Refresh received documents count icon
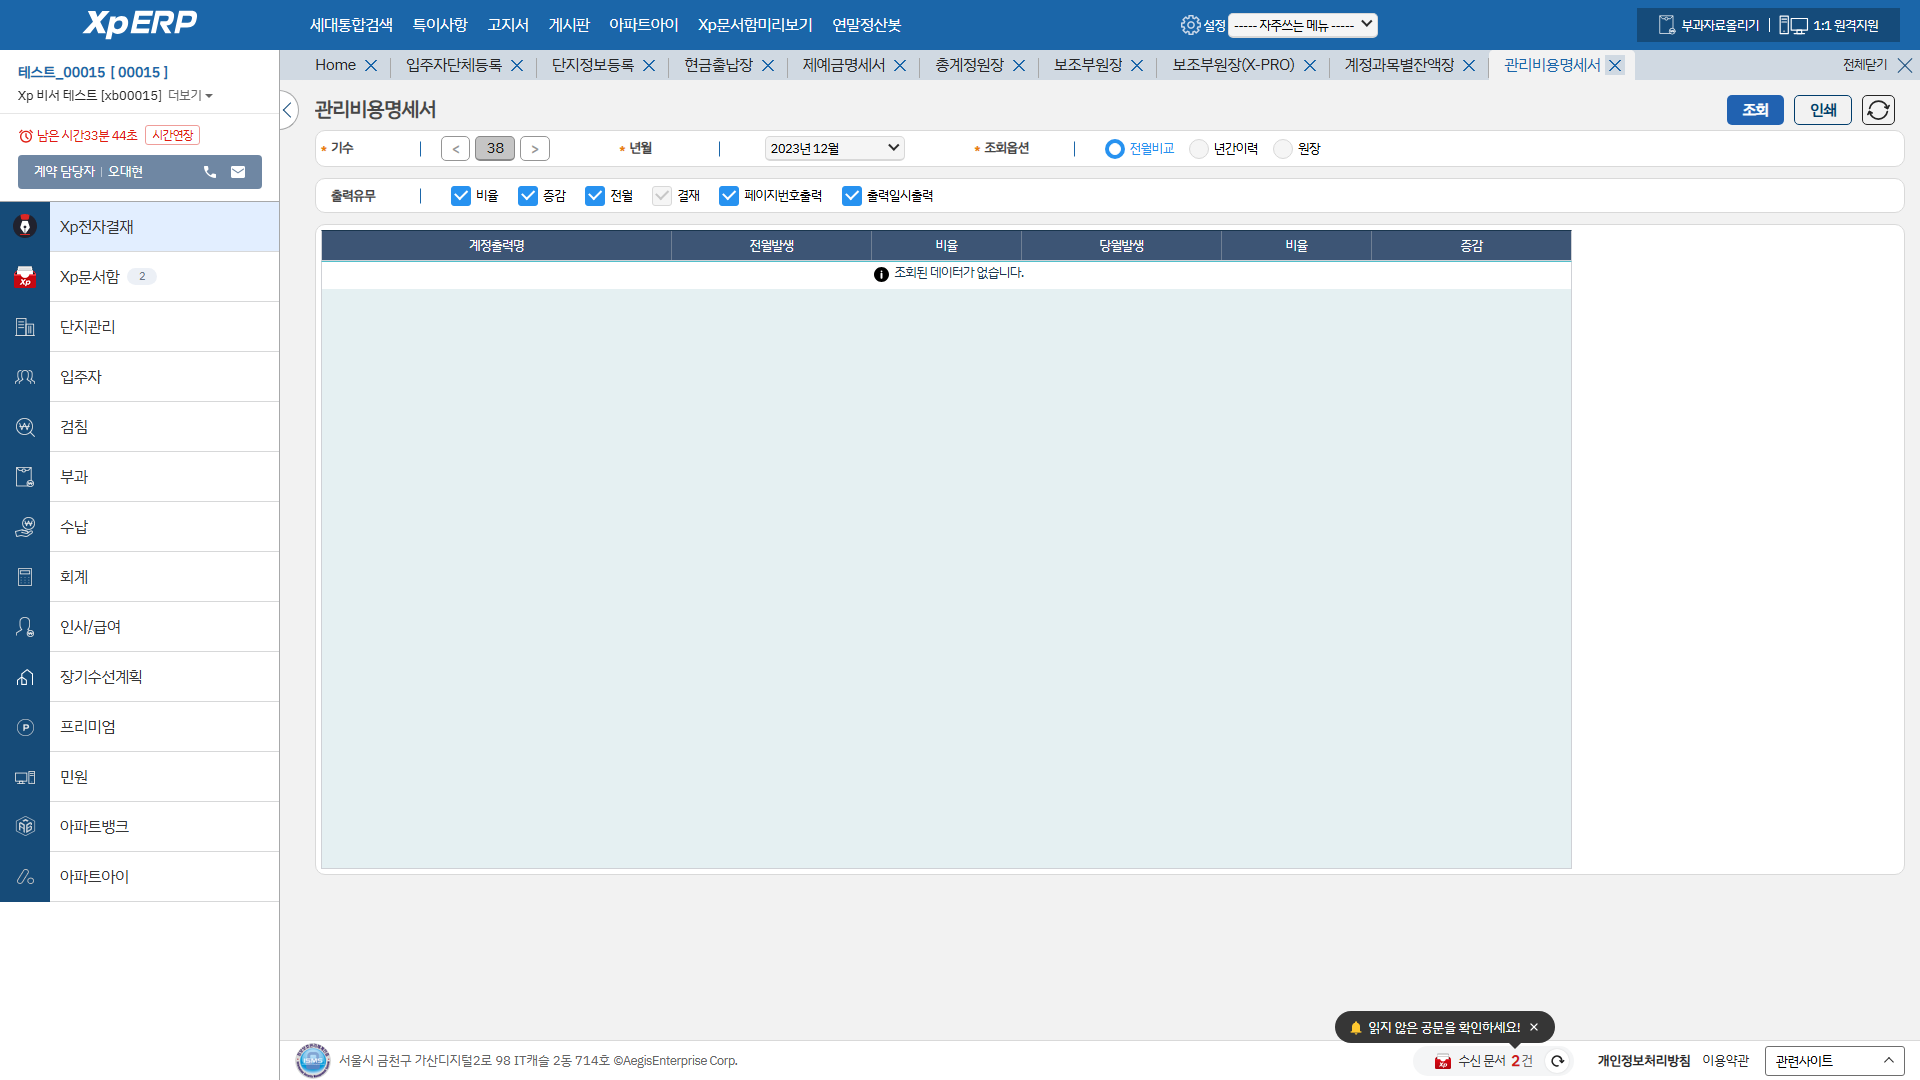1920x1080 pixels. tap(1557, 1061)
